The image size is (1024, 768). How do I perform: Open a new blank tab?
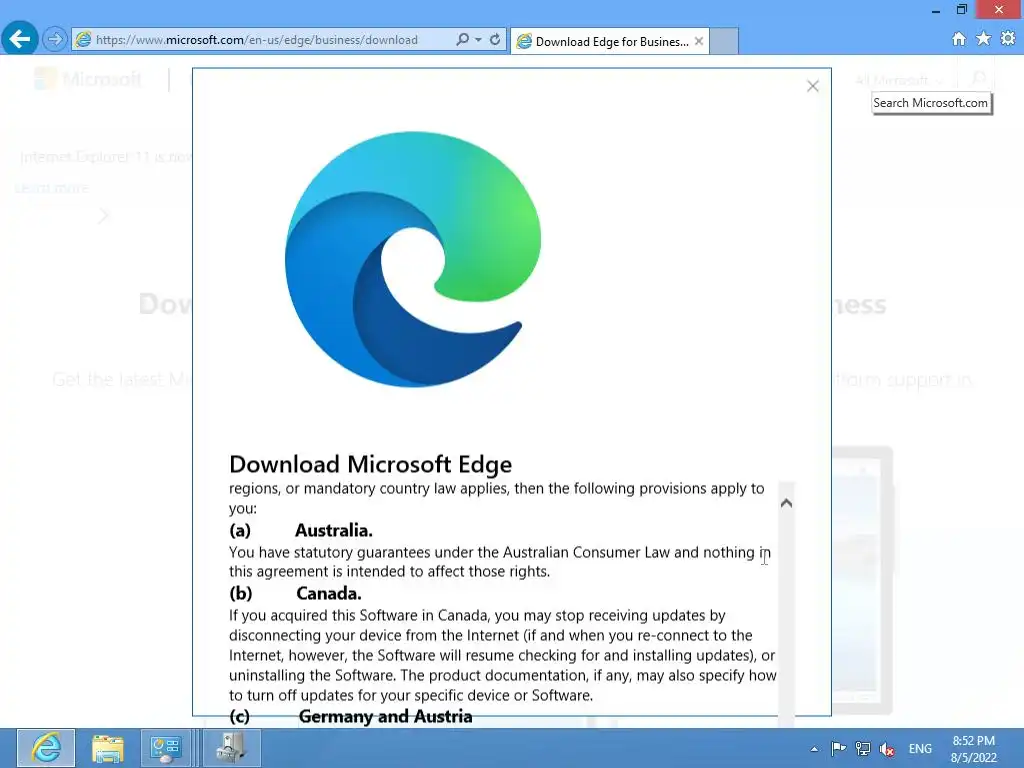coord(724,41)
